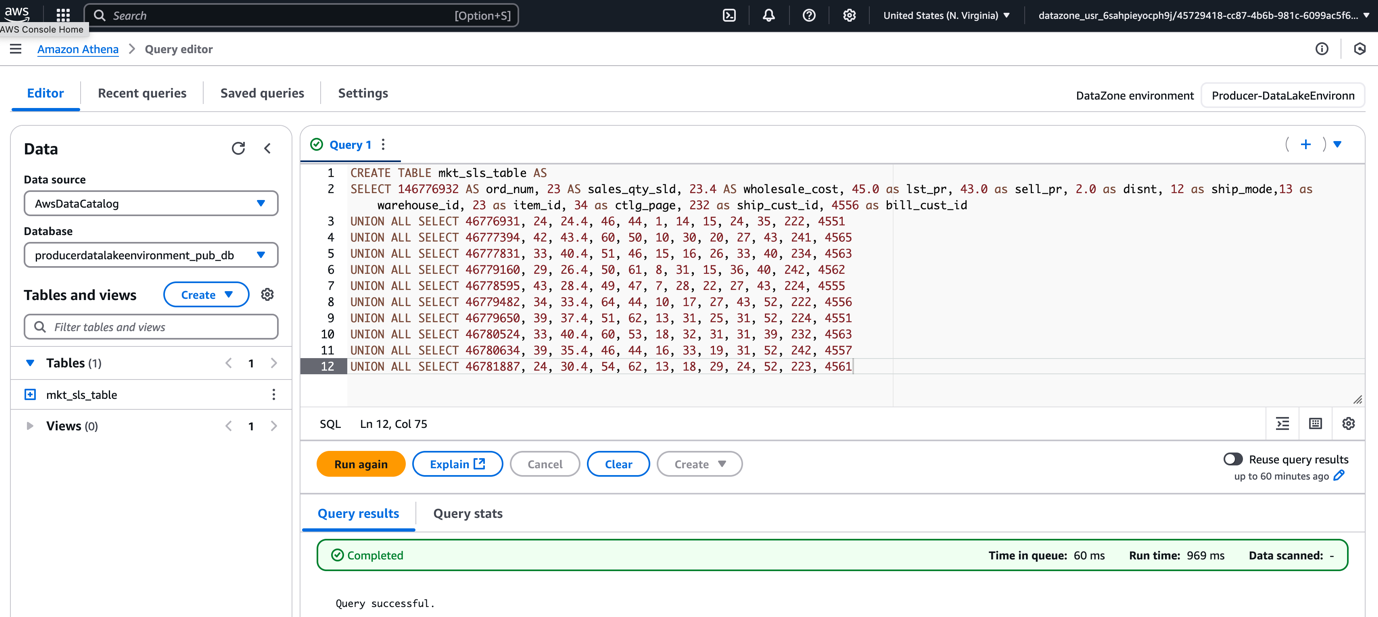
Task: Switch to the Recent queries tab
Action: click(x=141, y=92)
